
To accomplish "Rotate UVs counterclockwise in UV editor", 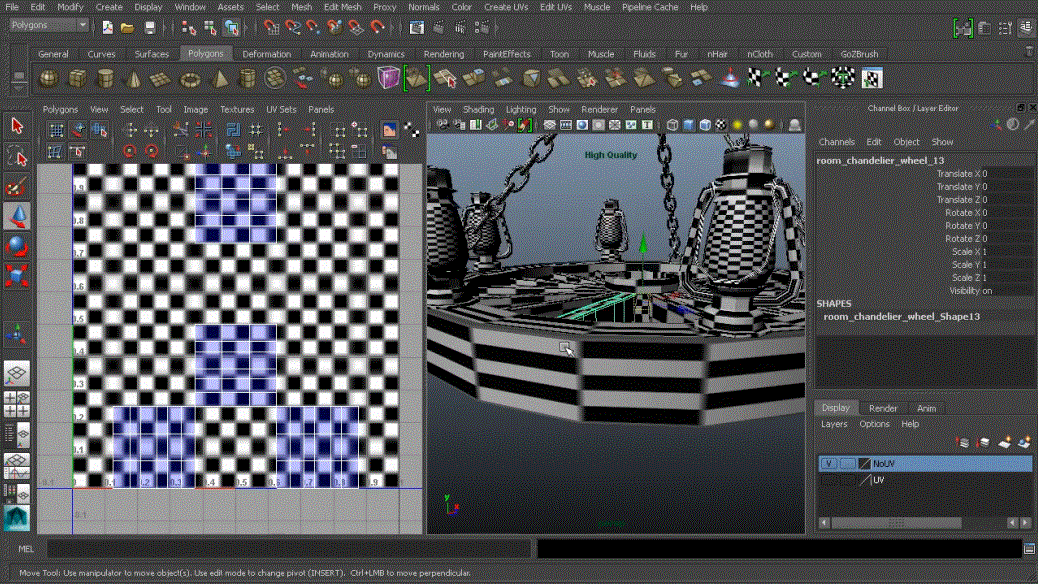I will [x=130, y=152].
